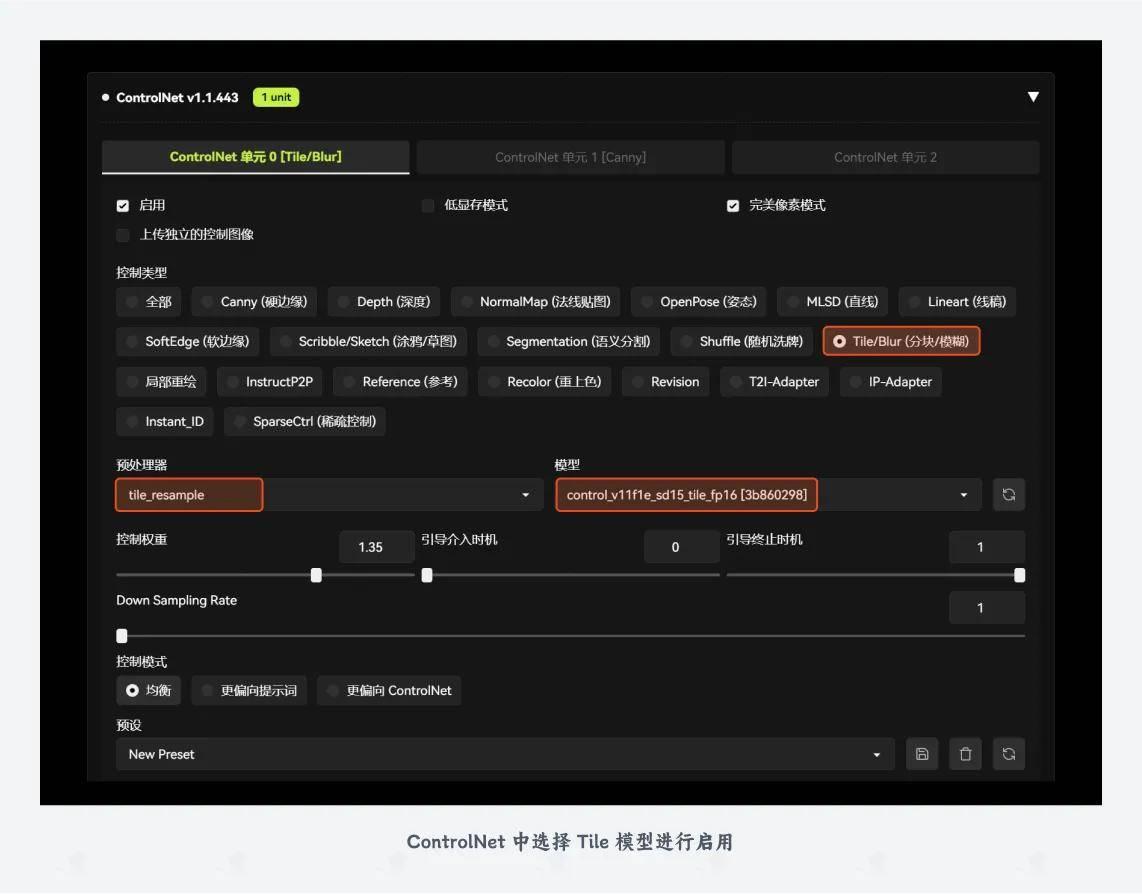1142x894 pixels.
Task: Choose NormalMap (法线贴图) control type
Action: [x=535, y=302]
